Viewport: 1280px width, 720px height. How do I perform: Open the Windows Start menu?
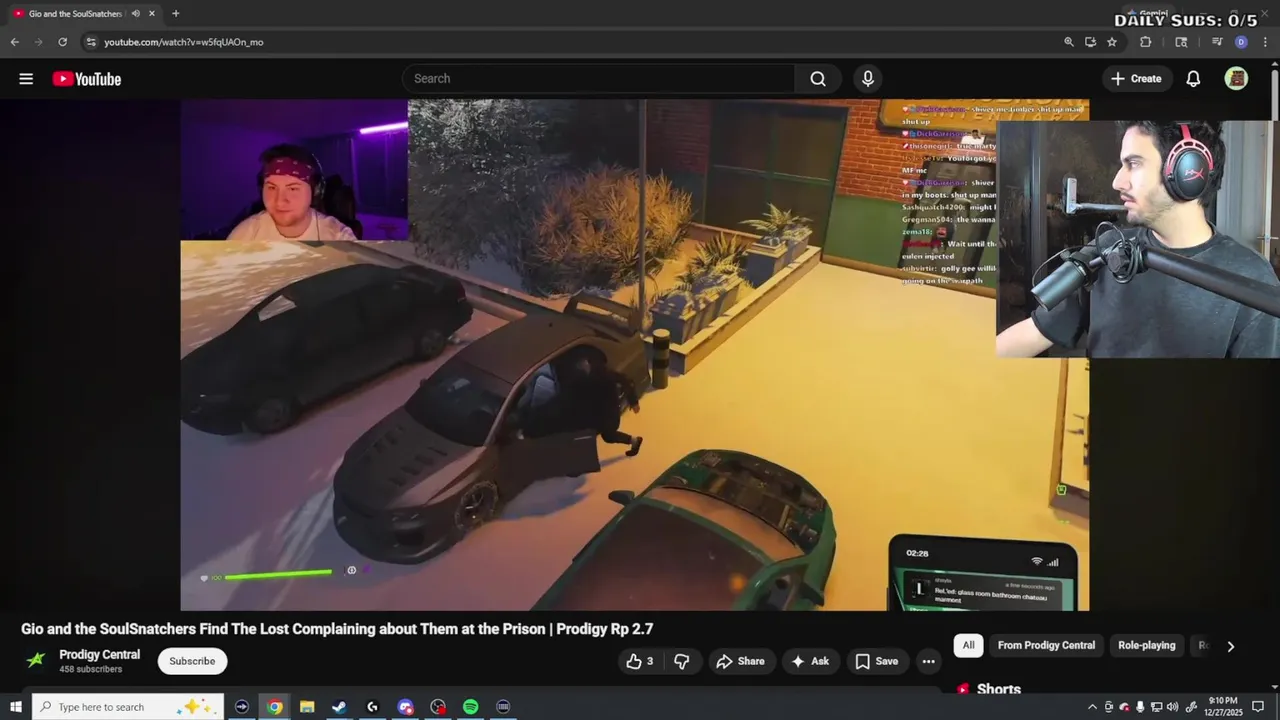click(15, 707)
